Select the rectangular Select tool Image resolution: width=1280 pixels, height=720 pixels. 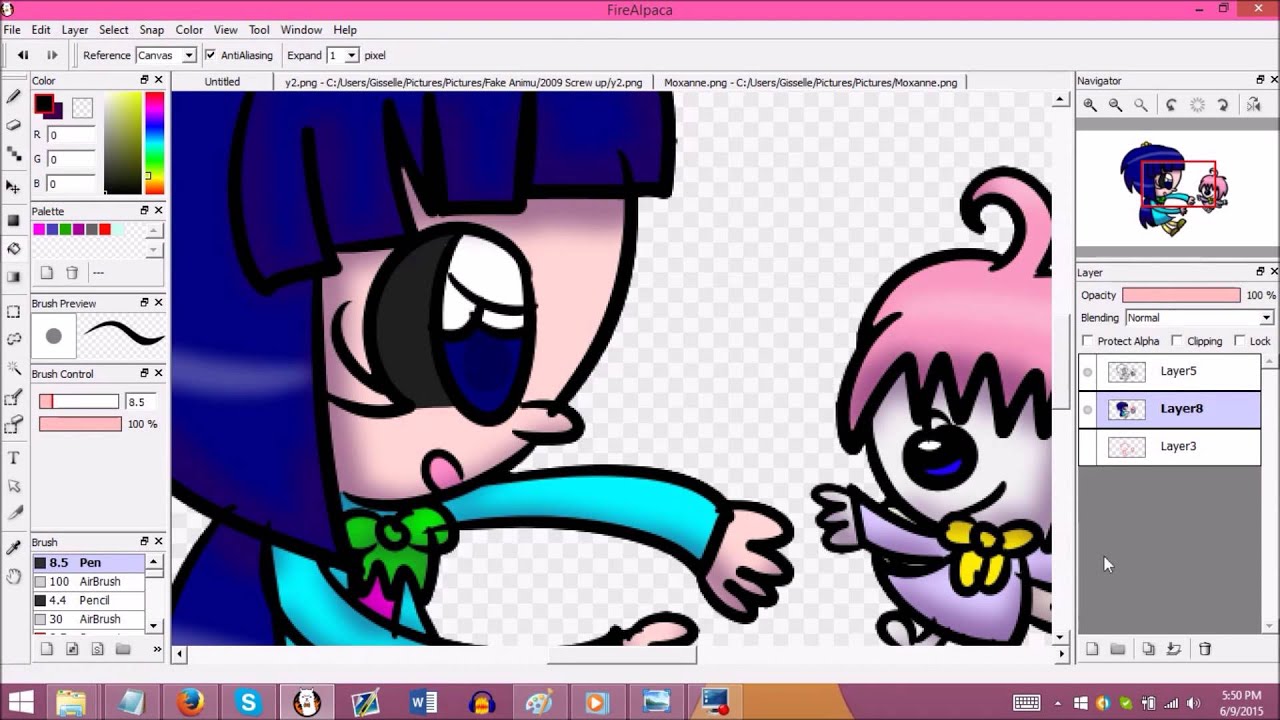click(x=13, y=312)
